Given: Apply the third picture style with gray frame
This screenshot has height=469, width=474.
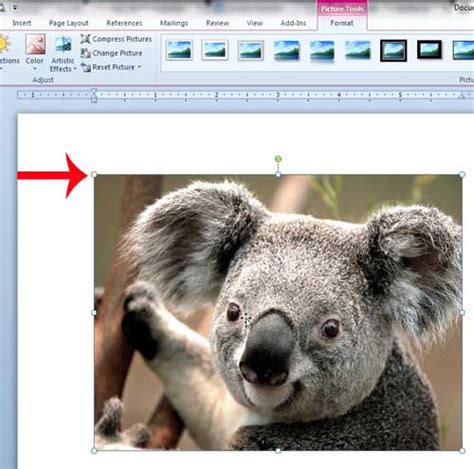Looking at the screenshot, I should pos(251,50).
